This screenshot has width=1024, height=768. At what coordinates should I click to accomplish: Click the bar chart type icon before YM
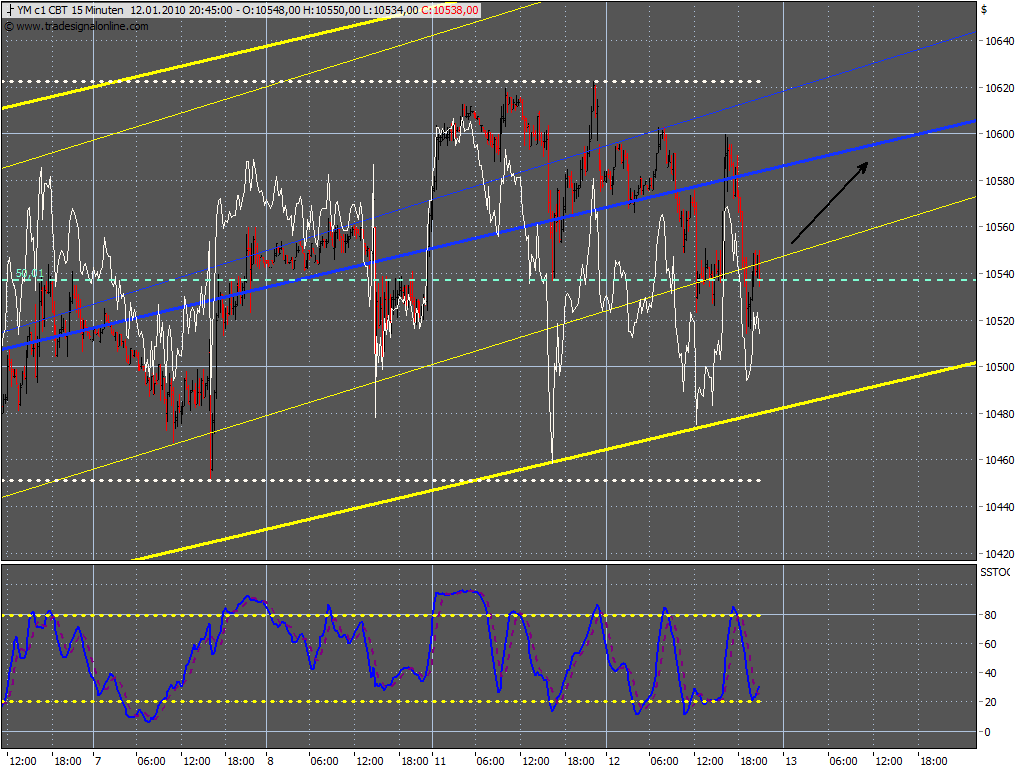click(x=10, y=10)
